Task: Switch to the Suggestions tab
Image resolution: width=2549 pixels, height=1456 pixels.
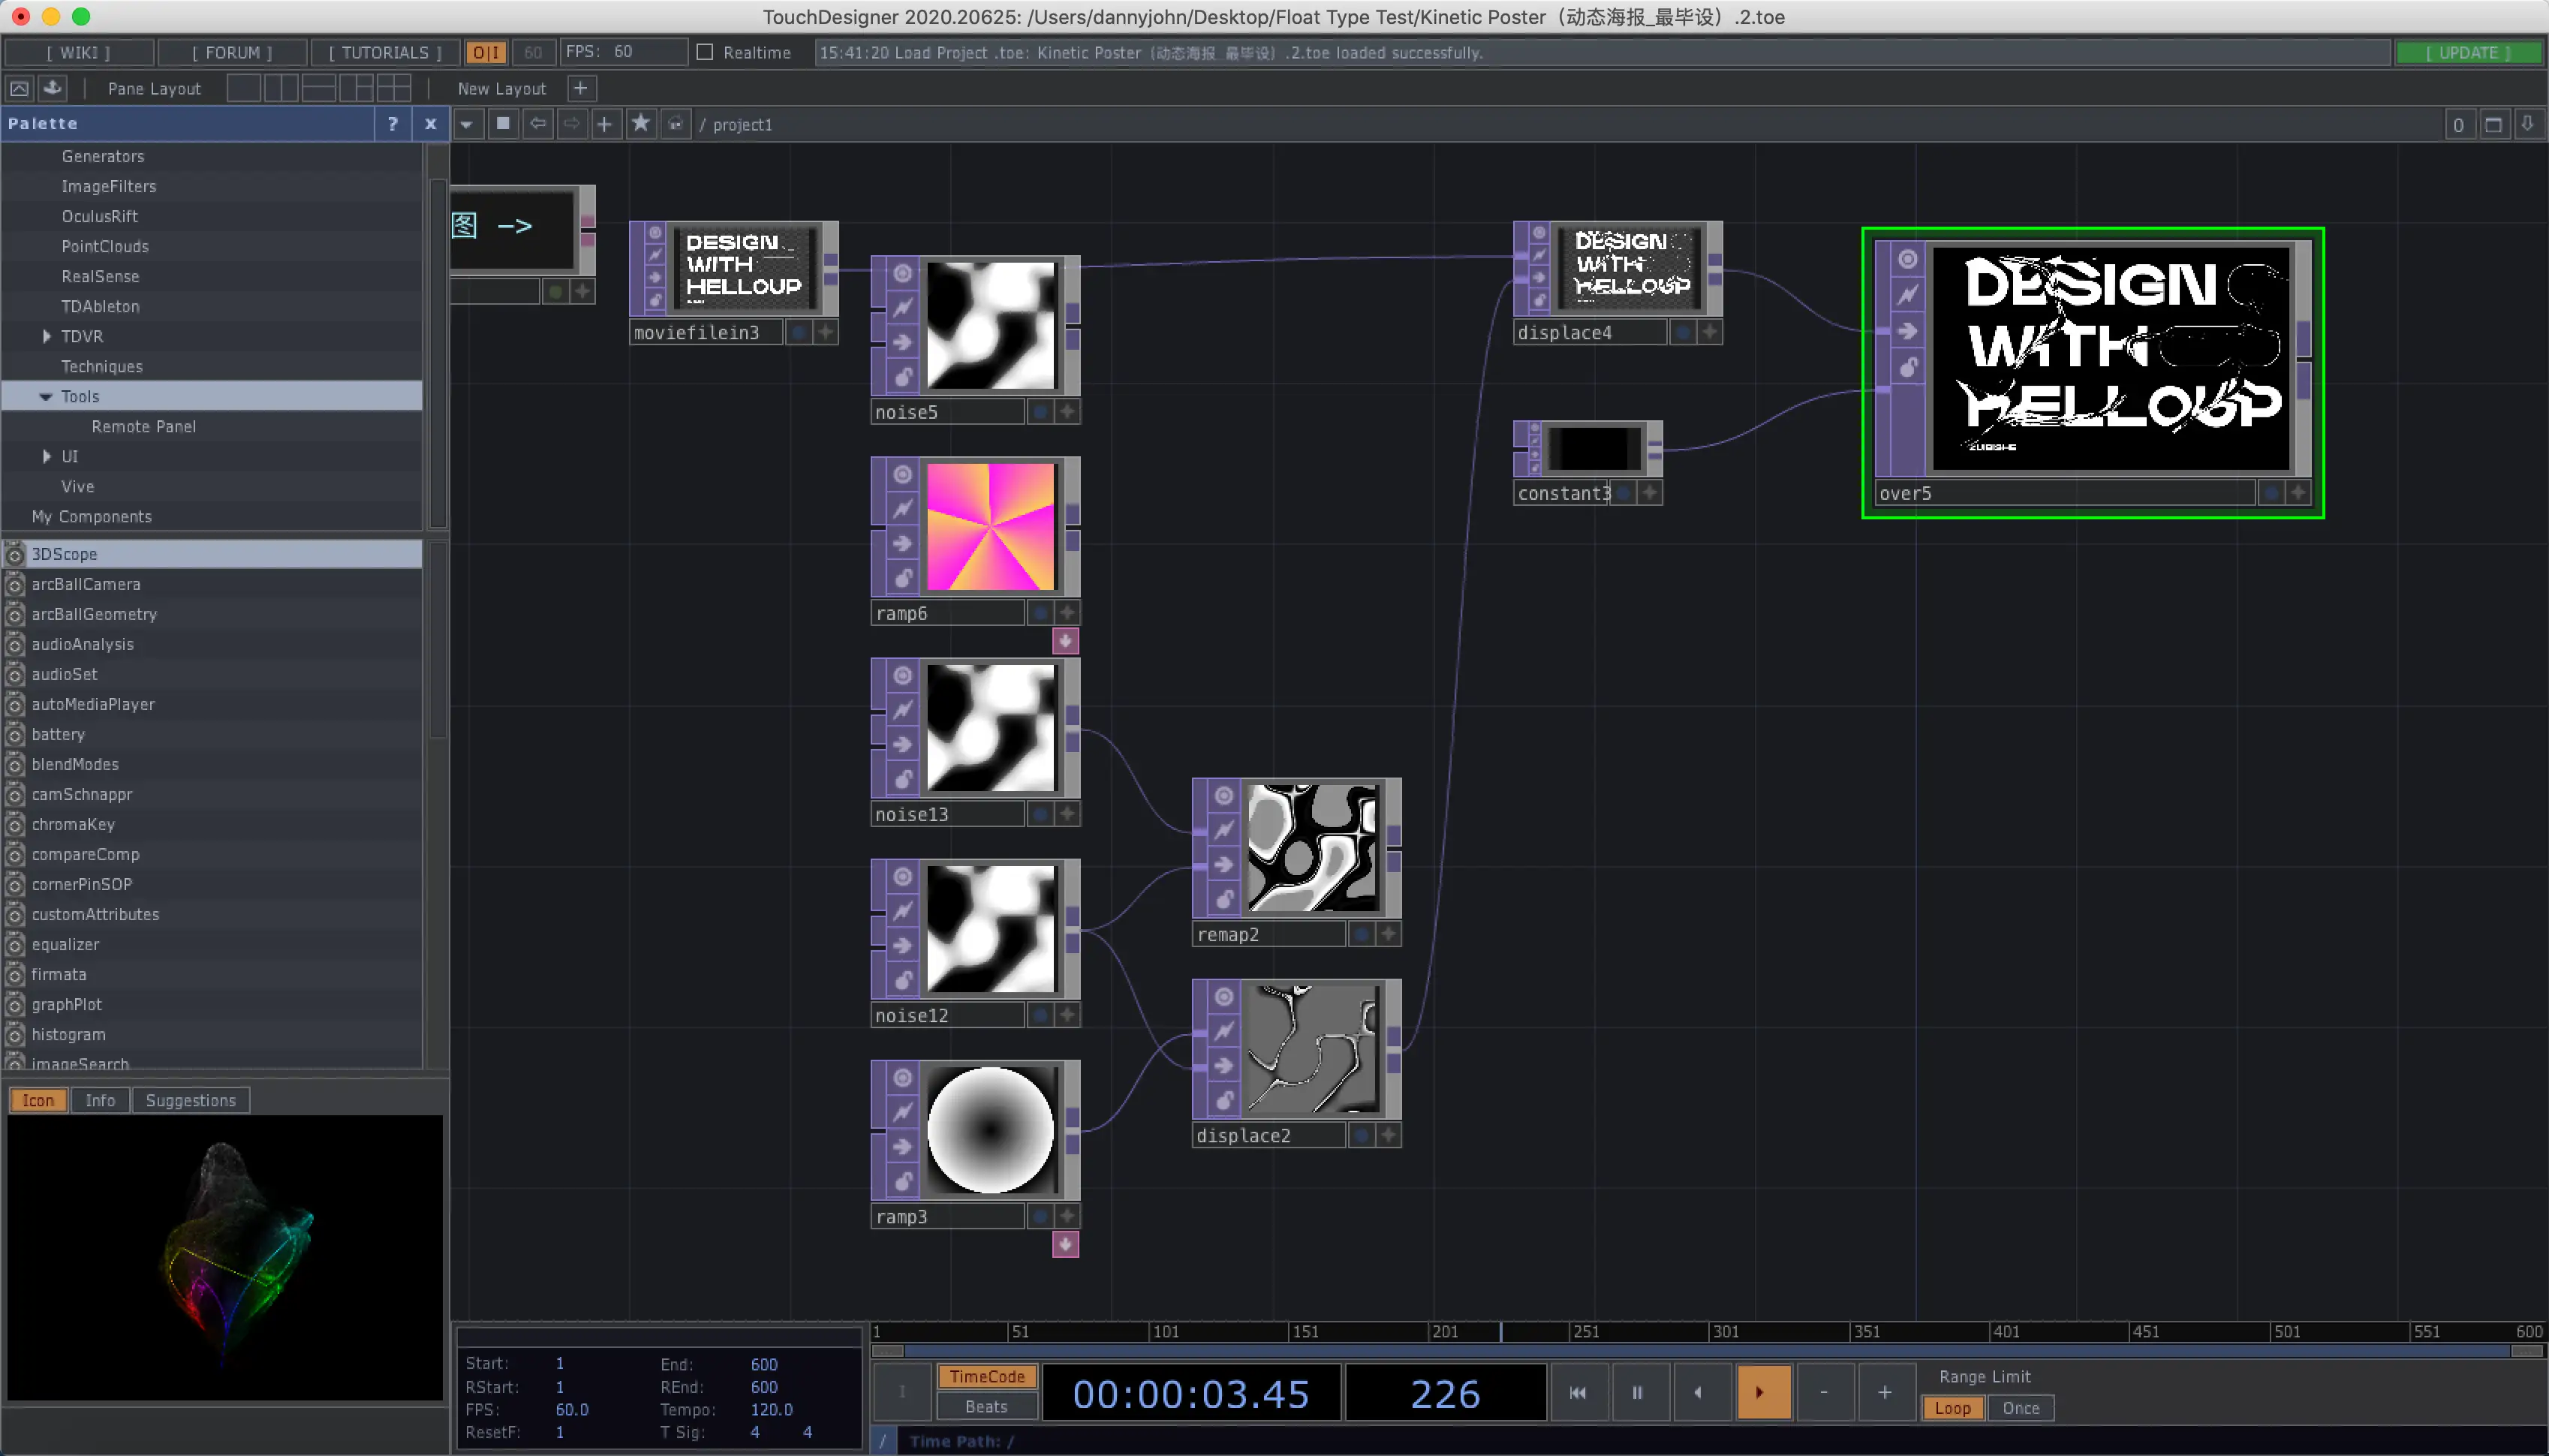Action: point(191,1100)
